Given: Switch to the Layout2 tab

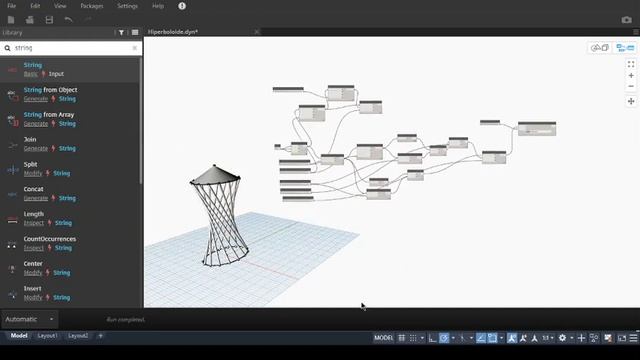Looking at the screenshot, I should pyautogui.click(x=78, y=336).
